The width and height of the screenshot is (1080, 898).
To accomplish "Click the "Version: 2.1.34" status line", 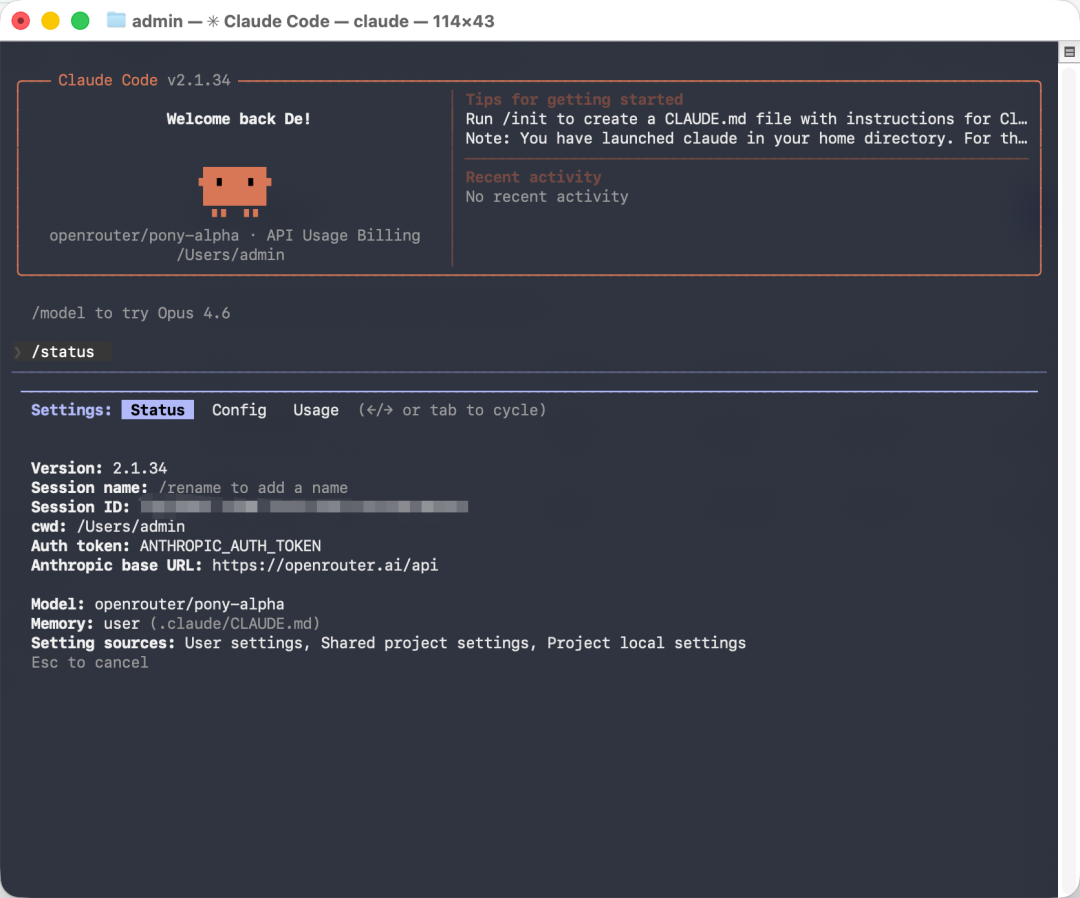I will pyautogui.click(x=99, y=468).
